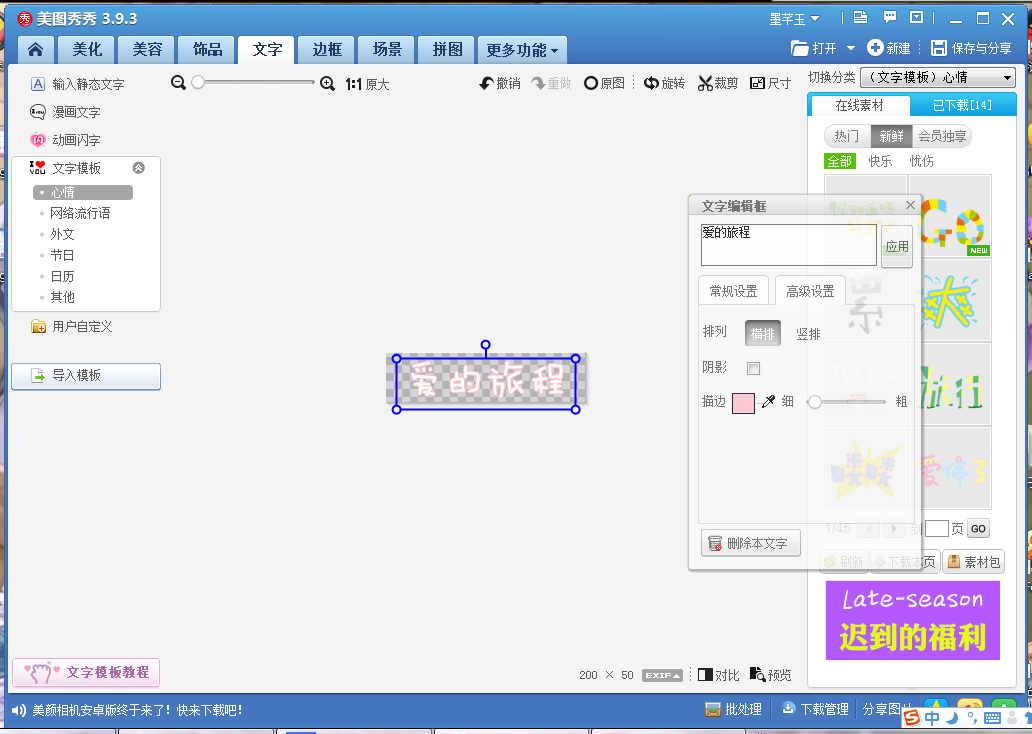Click the stroke thickness slider handle
1032x734 pixels.
[815, 402]
